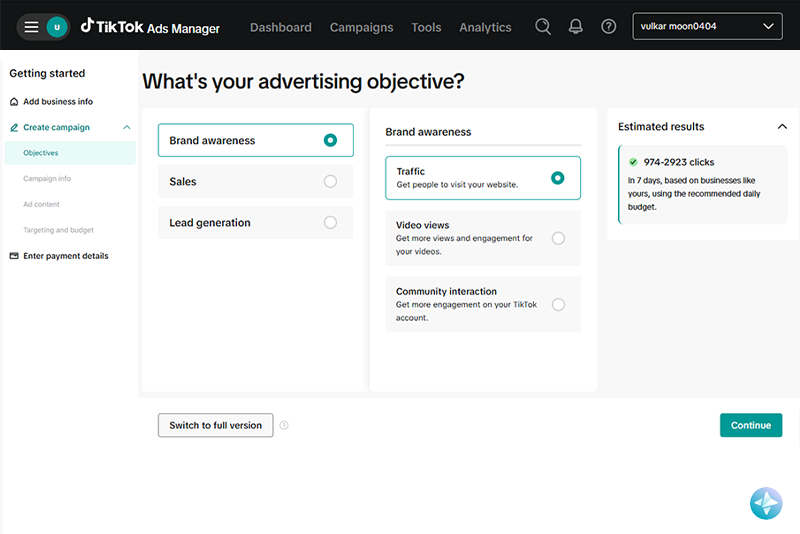Viewport: 800px width, 534px height.
Task: Select the Brand awareness radio button
Action: point(330,140)
